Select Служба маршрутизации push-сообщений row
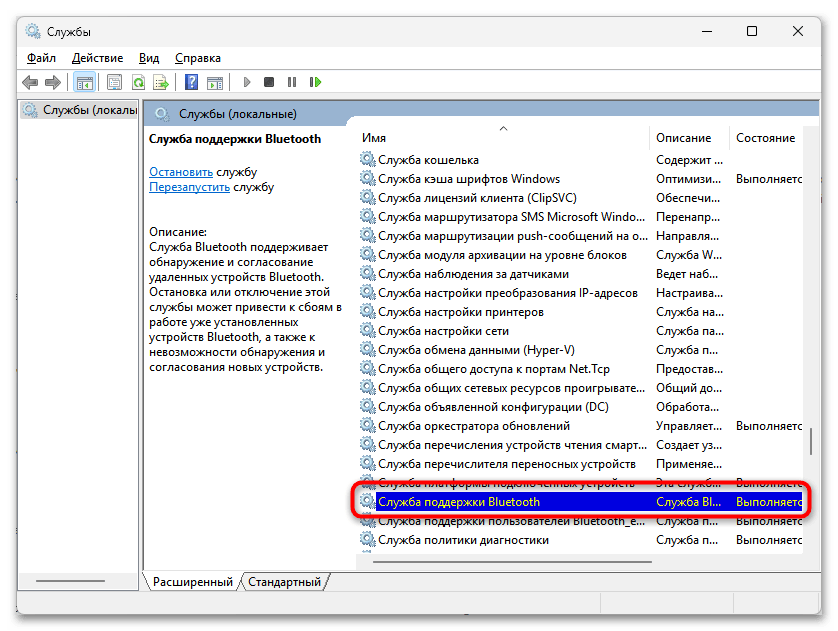 tap(580, 236)
